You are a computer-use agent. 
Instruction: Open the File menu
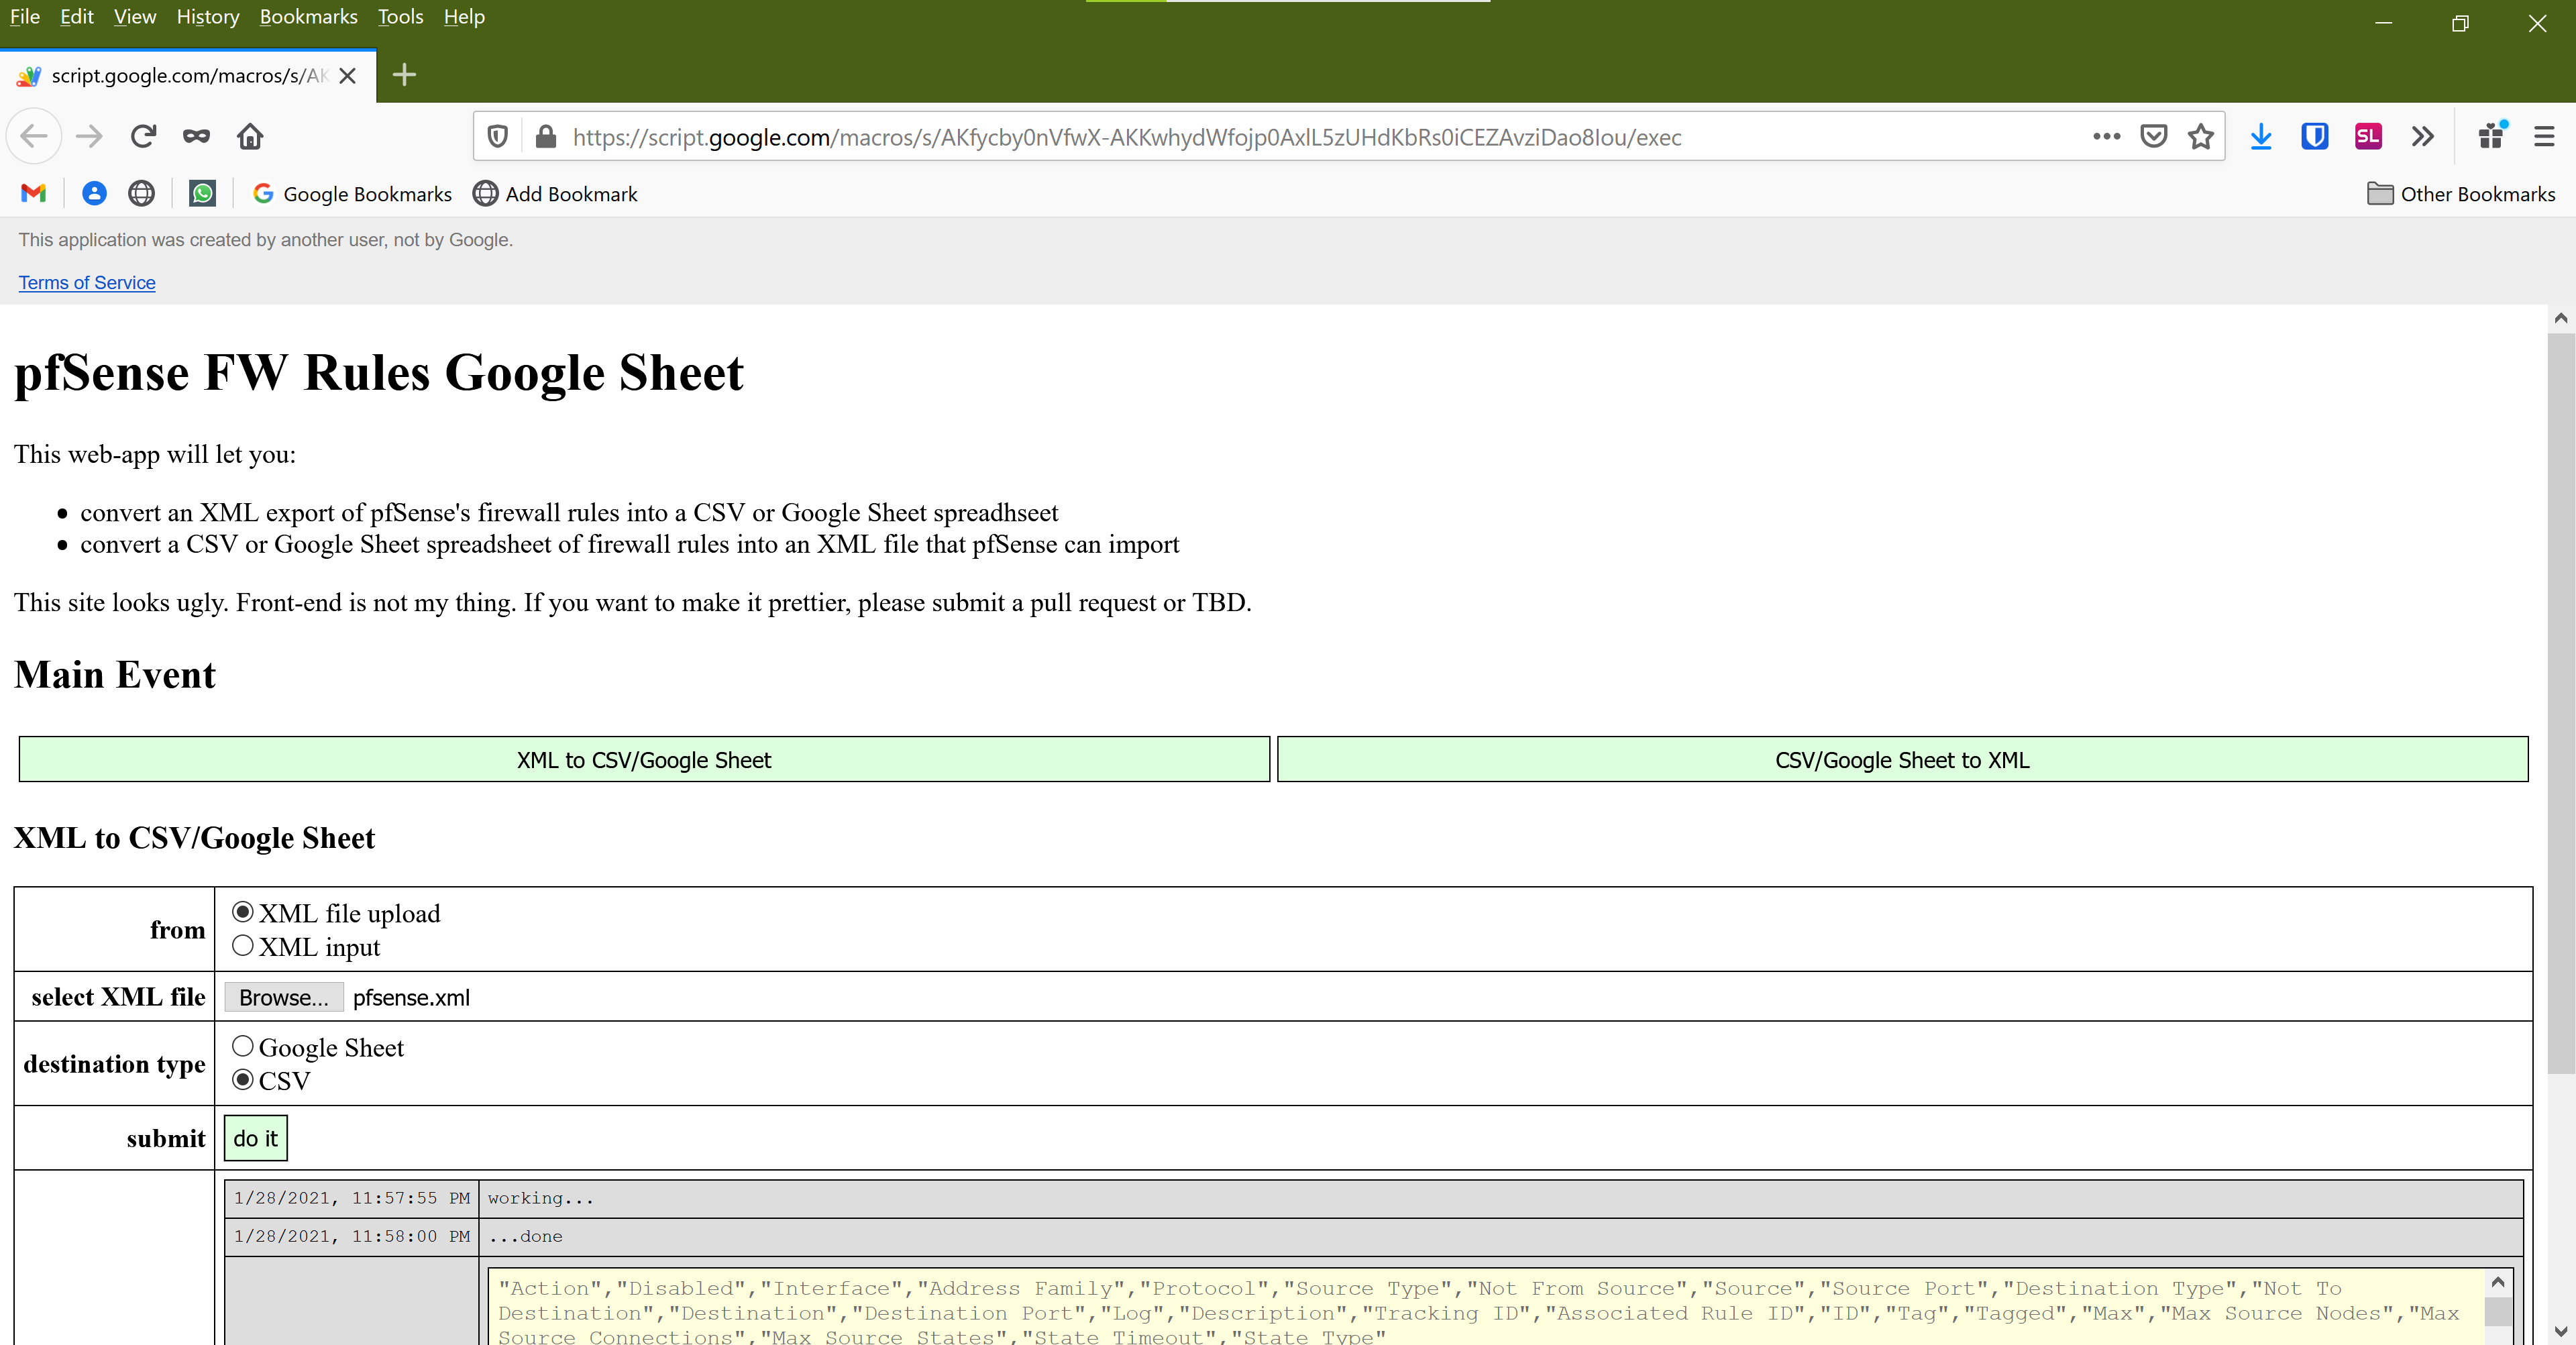pos(25,17)
